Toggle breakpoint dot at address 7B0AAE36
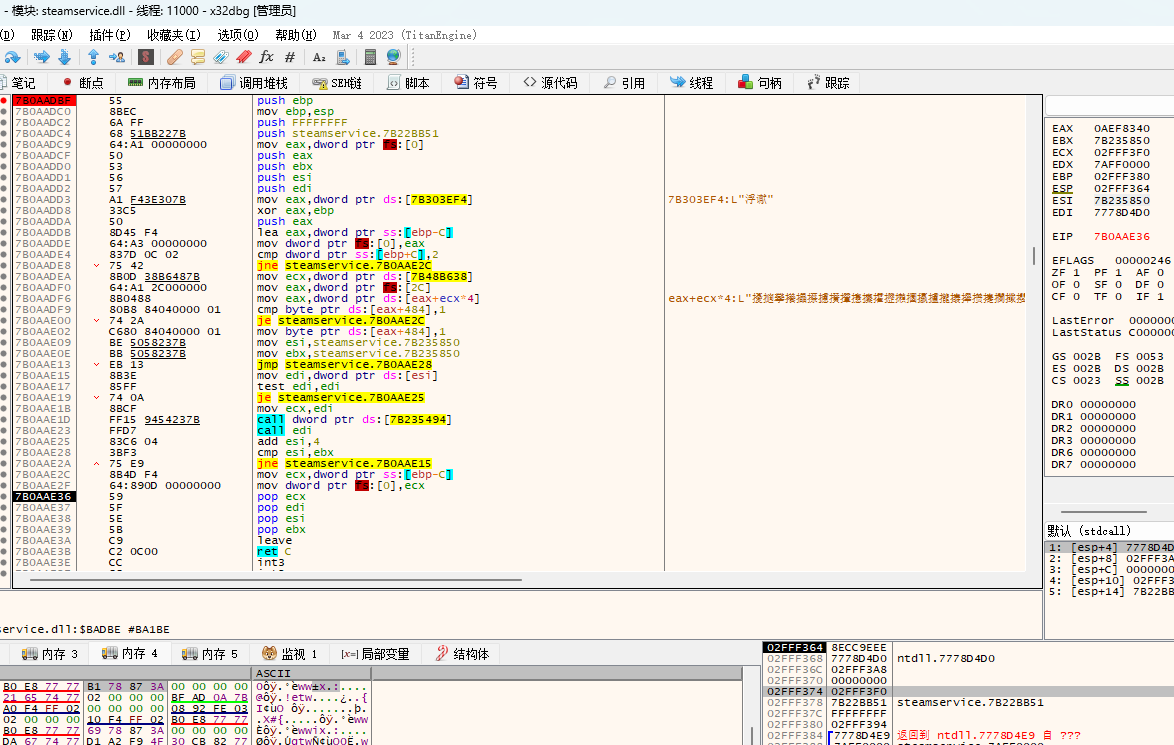 pyautogui.click(x=4, y=496)
